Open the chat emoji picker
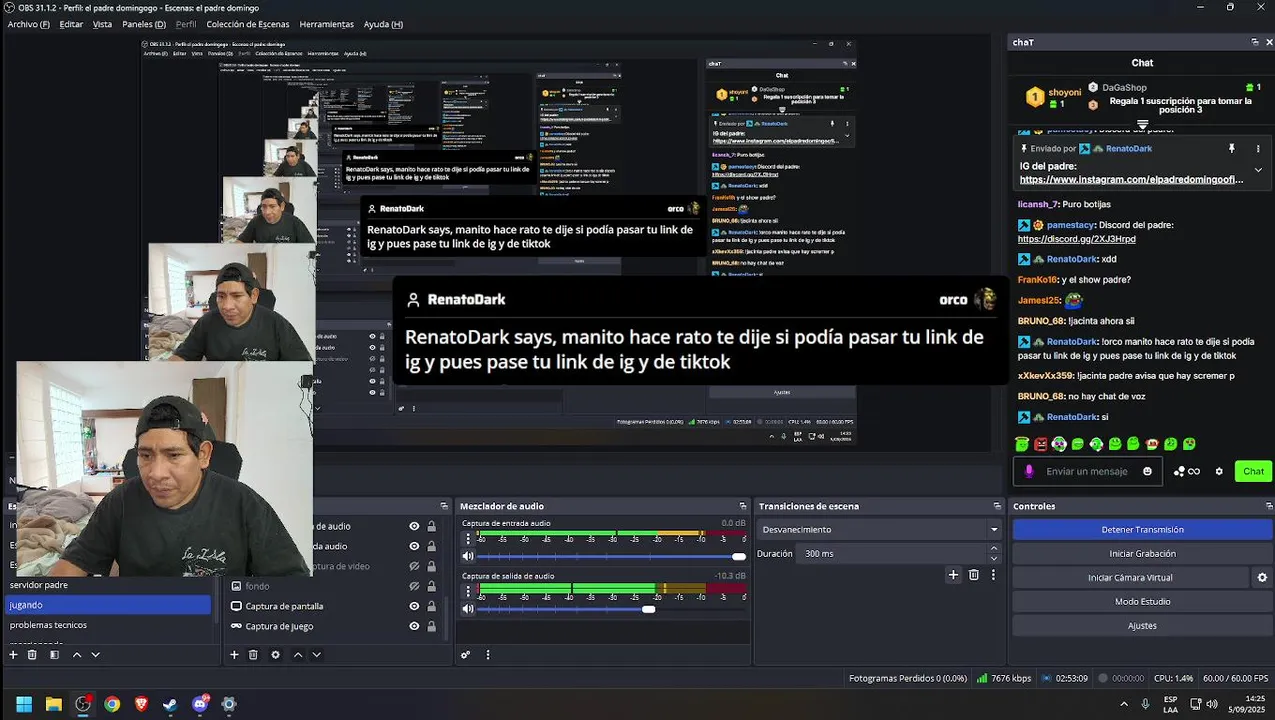1275x720 pixels. click(x=1147, y=472)
